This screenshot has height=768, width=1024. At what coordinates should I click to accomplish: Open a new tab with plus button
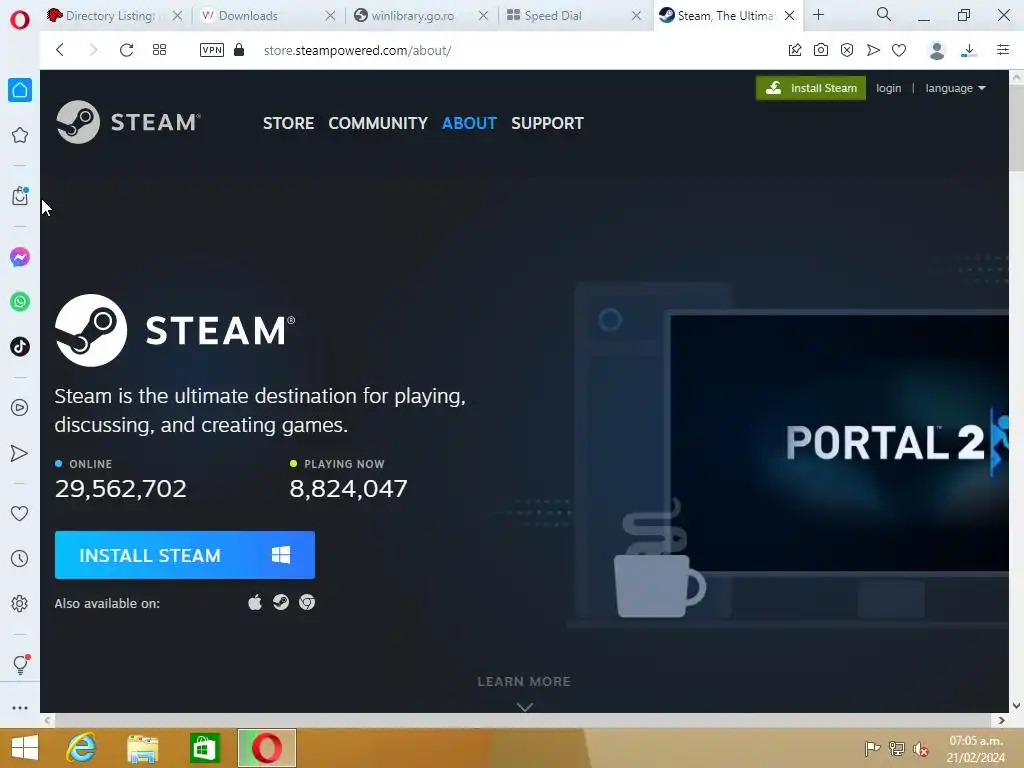[818, 14]
